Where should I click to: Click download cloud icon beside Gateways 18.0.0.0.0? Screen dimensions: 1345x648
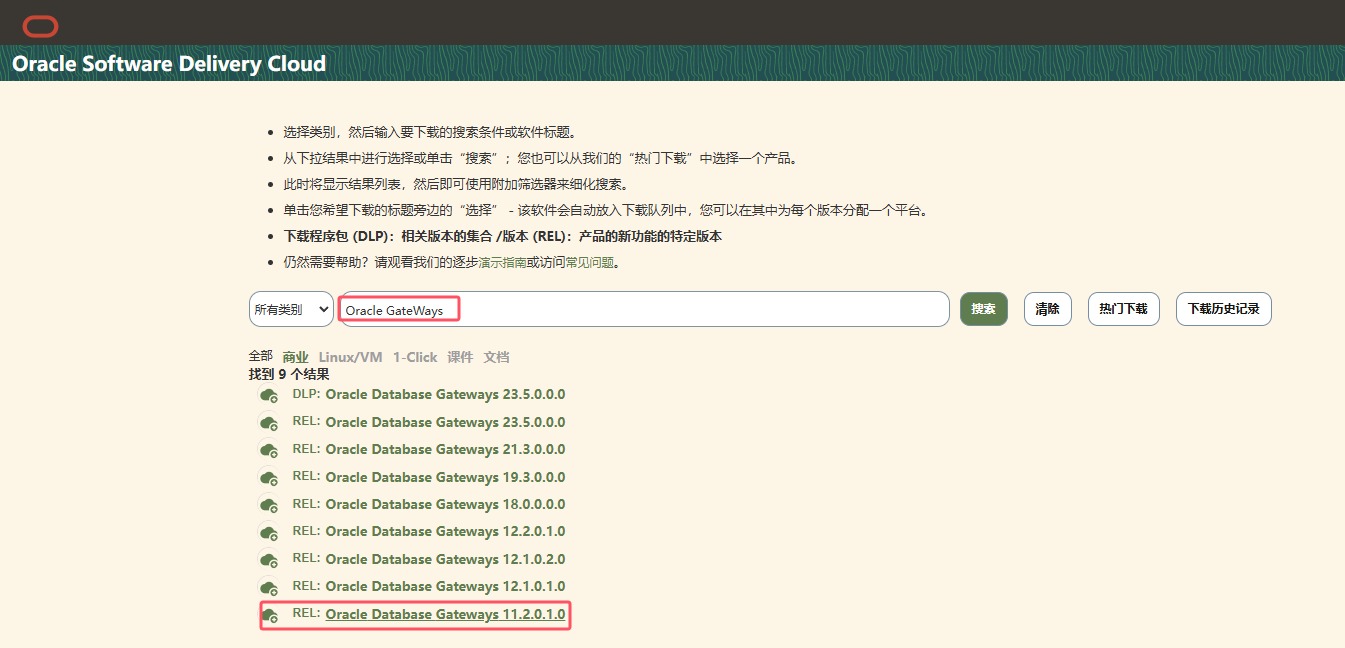tap(269, 505)
